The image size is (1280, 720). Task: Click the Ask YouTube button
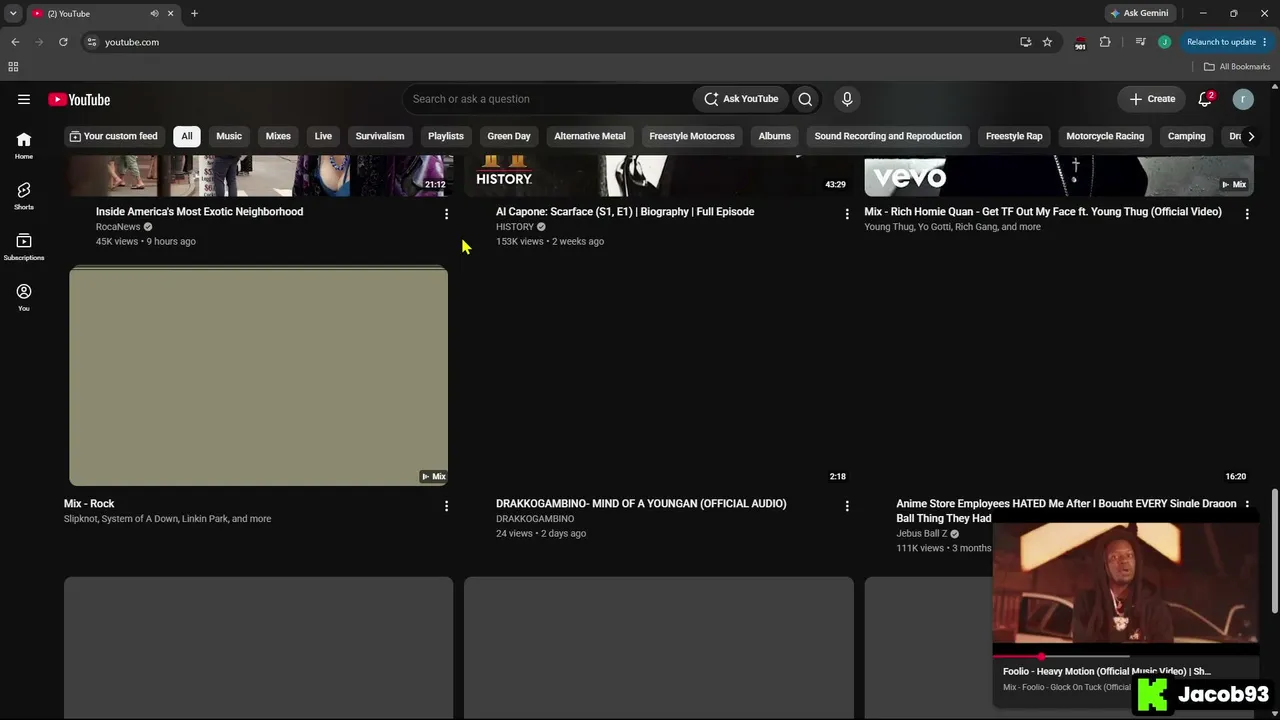[741, 99]
